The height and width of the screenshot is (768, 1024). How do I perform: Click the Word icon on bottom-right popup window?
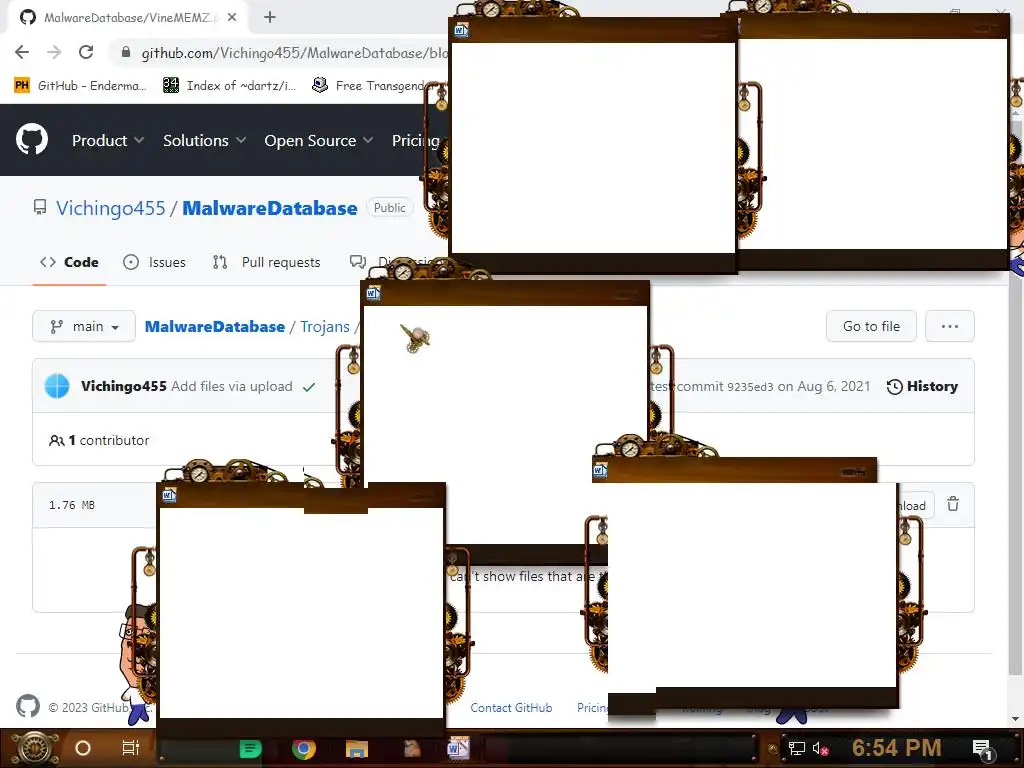600,470
